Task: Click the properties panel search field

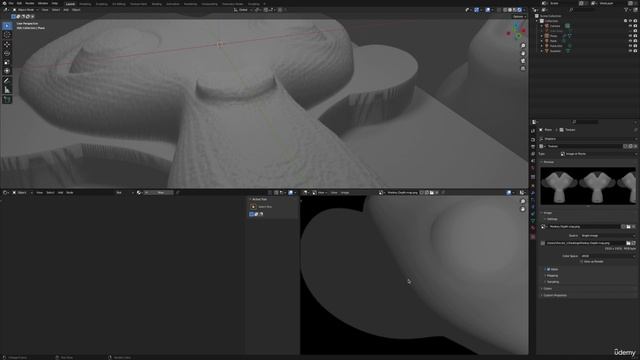Action: (585, 122)
